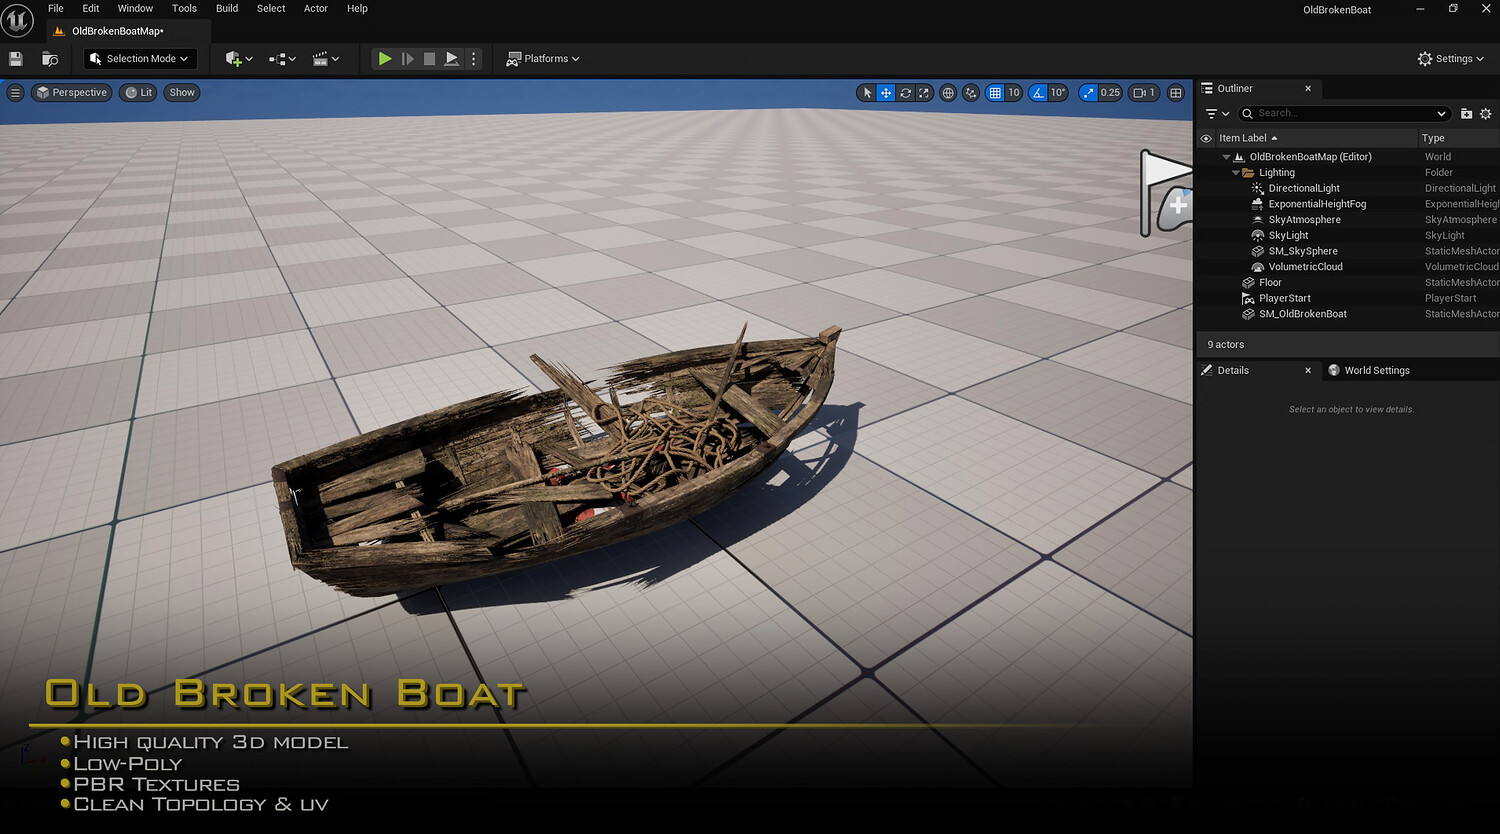This screenshot has width=1500, height=834.
Task: Open the Actor menu
Action: click(x=316, y=8)
